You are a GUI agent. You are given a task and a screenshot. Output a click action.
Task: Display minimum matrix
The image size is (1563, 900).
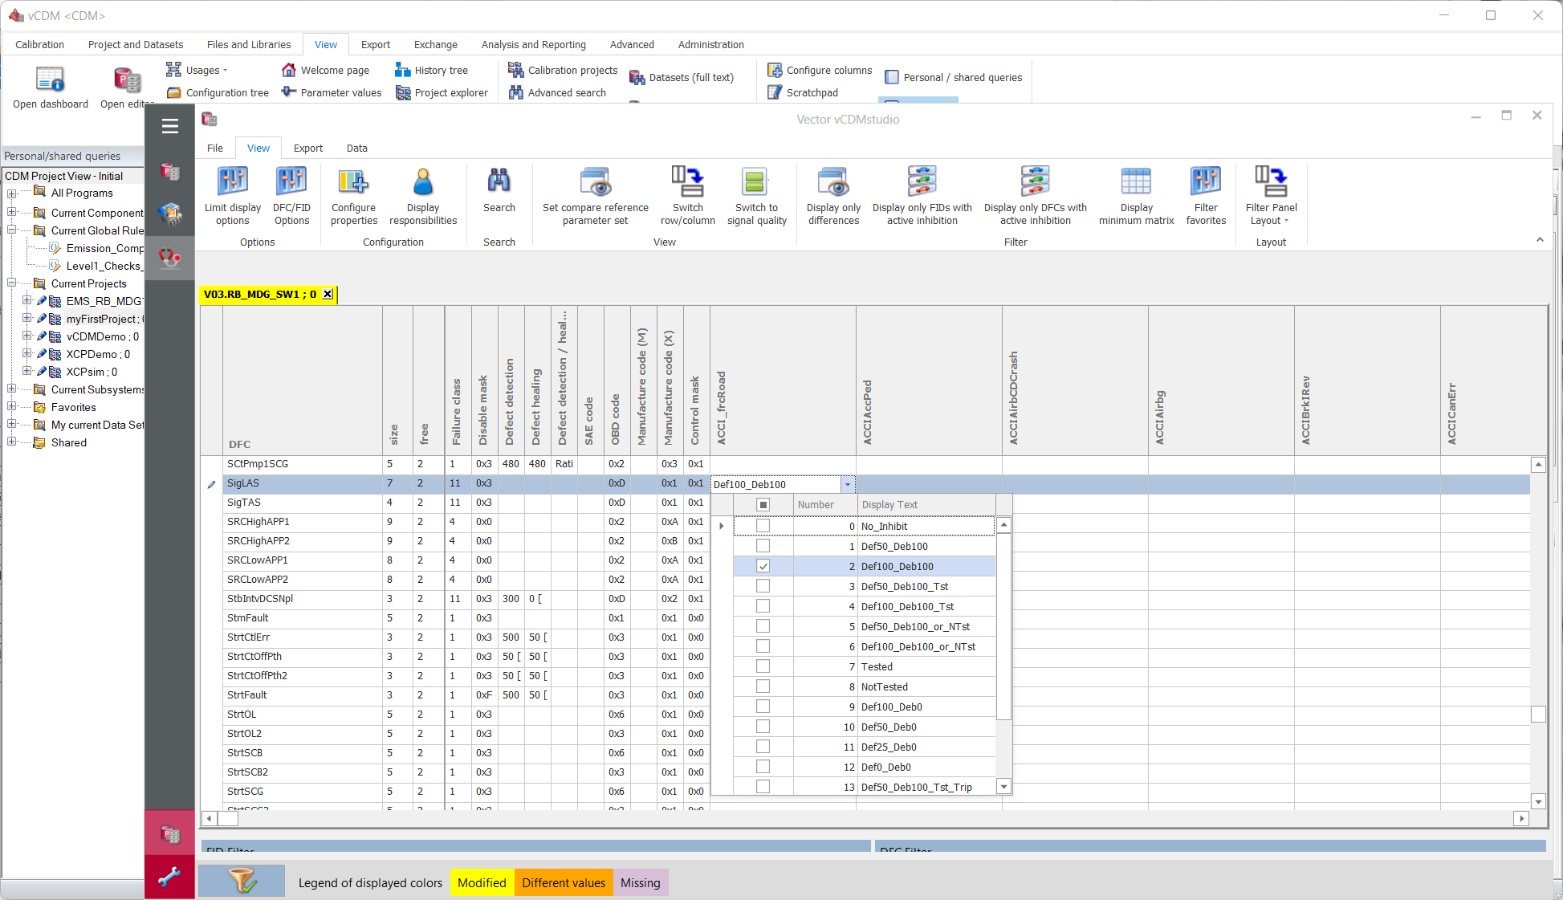(1136, 196)
